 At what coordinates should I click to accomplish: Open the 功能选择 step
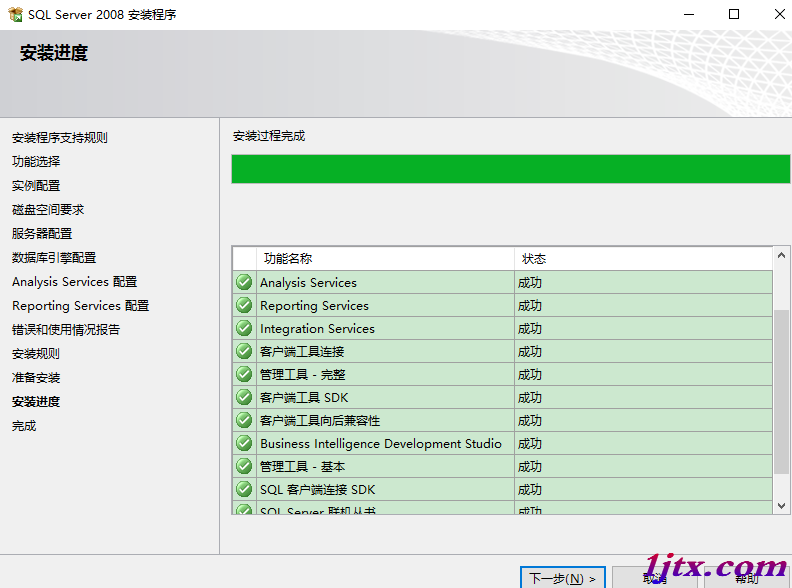click(x=36, y=162)
